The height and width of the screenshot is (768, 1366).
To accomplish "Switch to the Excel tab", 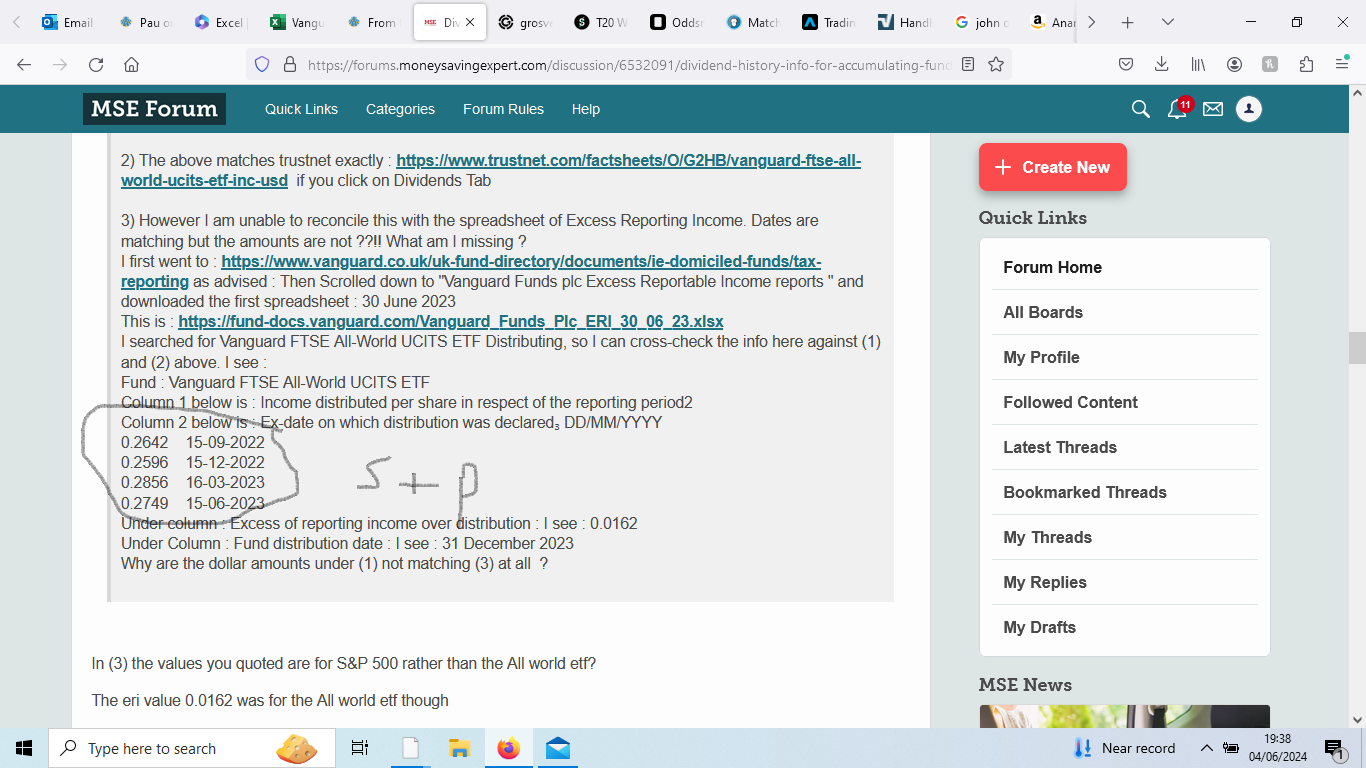I will (x=222, y=22).
